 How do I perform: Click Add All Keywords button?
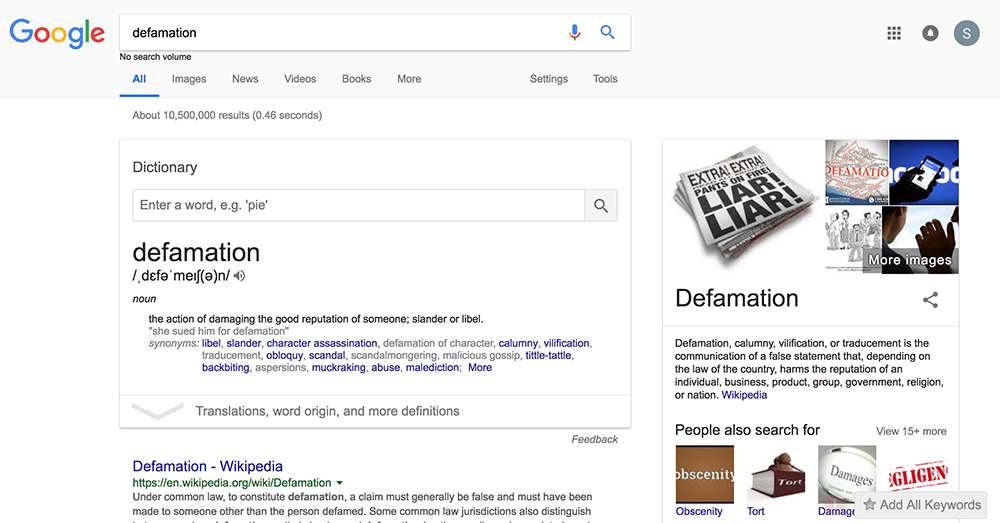point(921,505)
